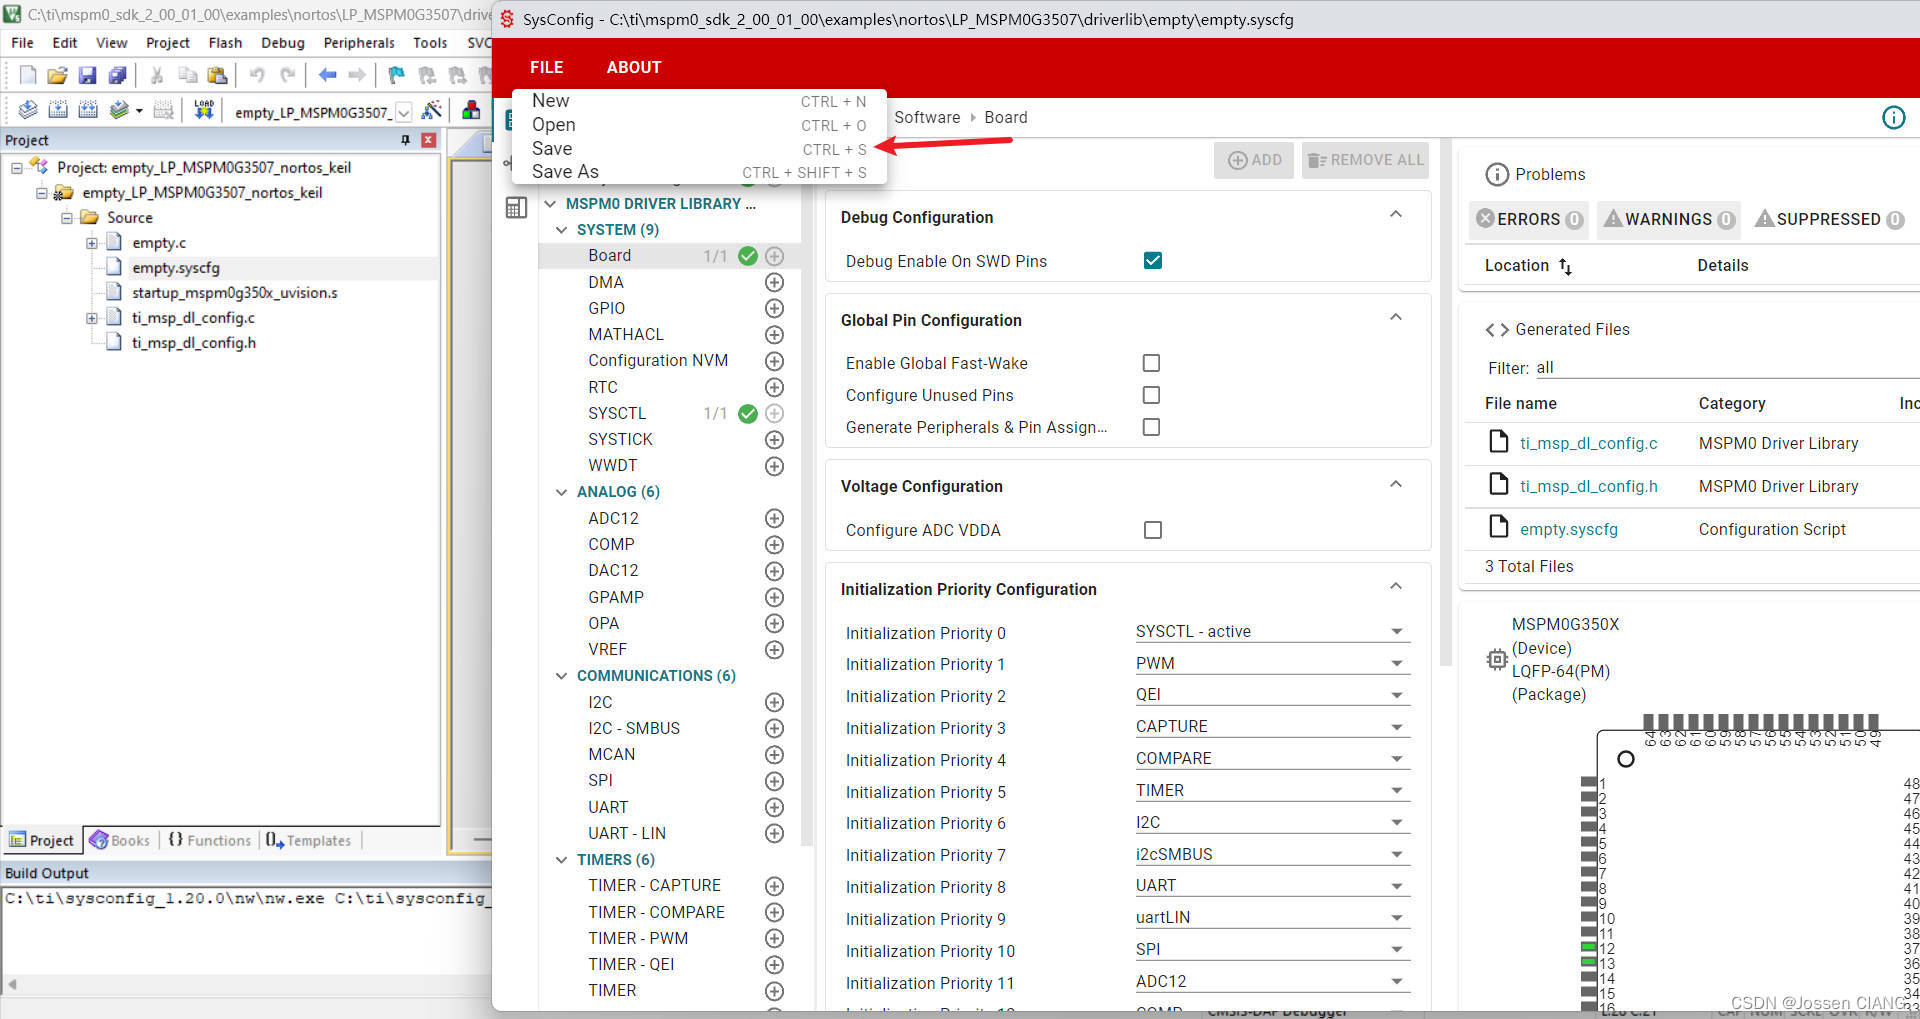The image size is (1920, 1019).
Task: Check Configure Unused Pins
Action: (x=1151, y=395)
